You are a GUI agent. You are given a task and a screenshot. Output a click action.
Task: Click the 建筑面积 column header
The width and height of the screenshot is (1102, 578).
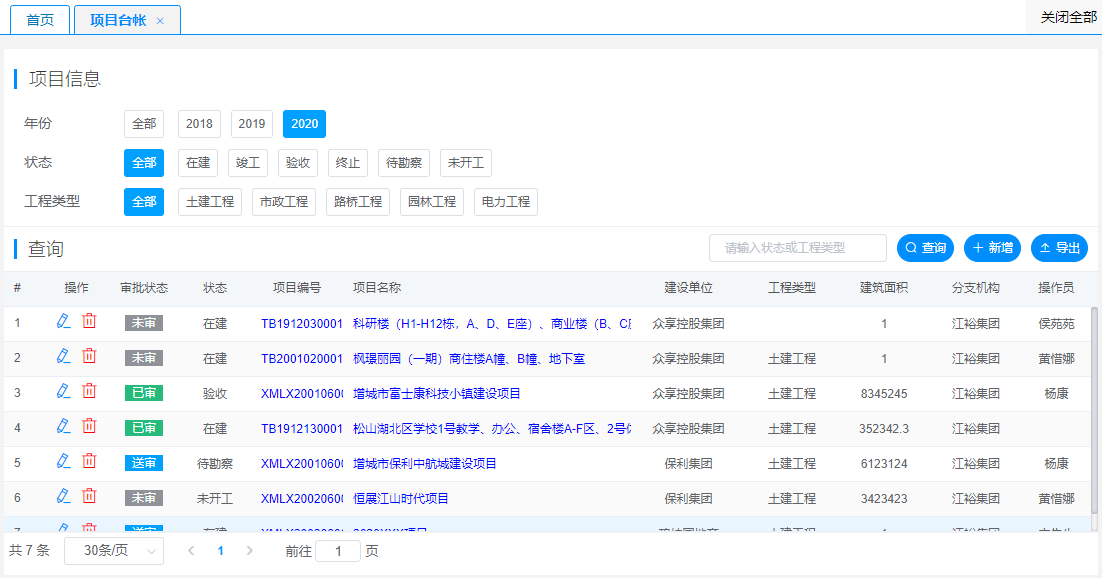coord(884,288)
